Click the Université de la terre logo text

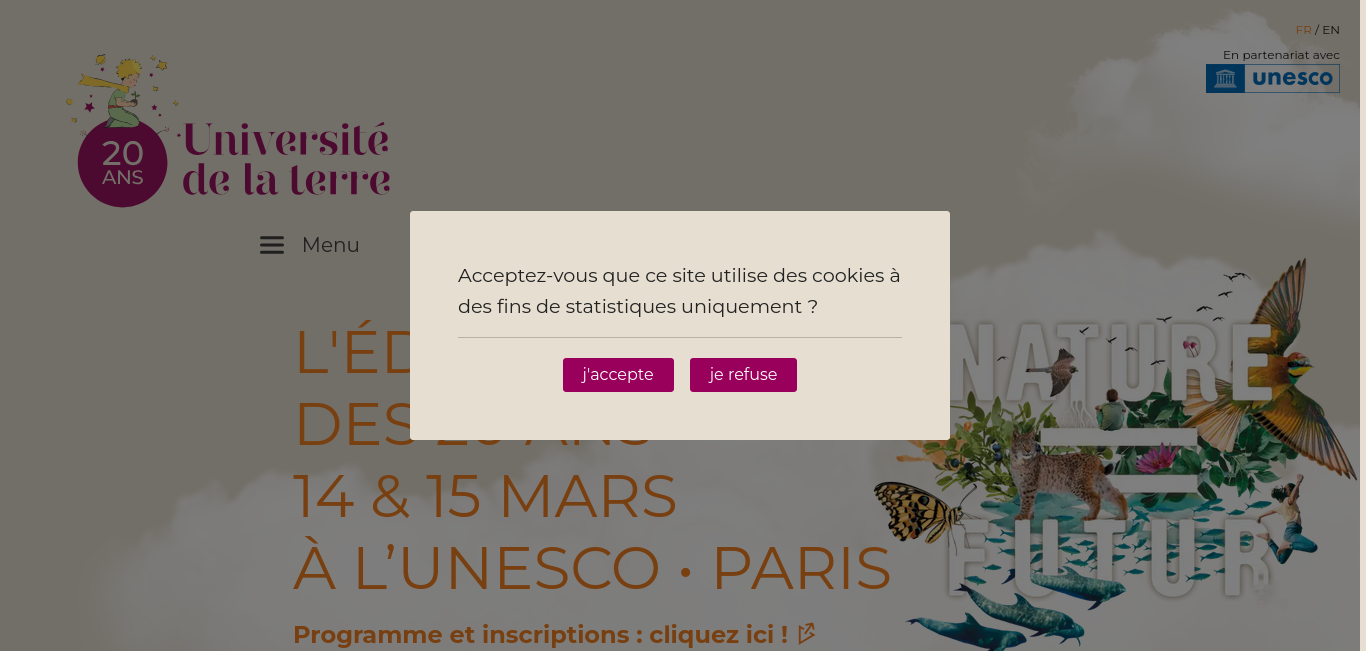(x=286, y=160)
